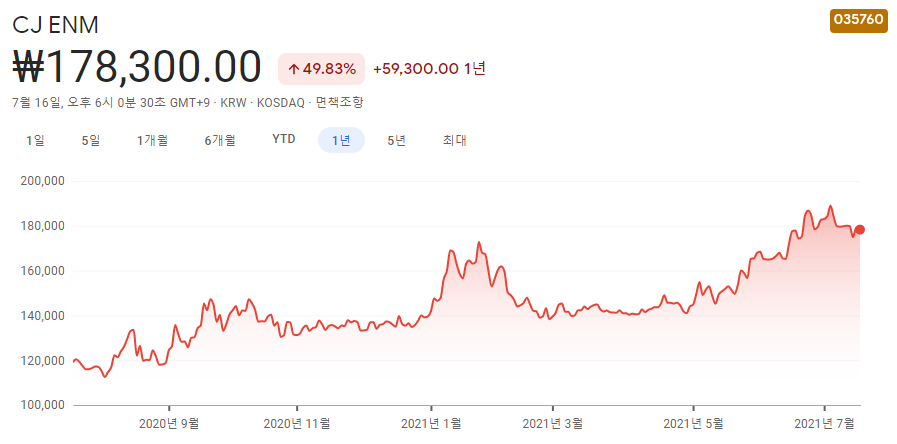Image resolution: width=897 pixels, height=444 pixels.
Task: Click the 2021년 5월 x-axis label
Action: point(693,424)
